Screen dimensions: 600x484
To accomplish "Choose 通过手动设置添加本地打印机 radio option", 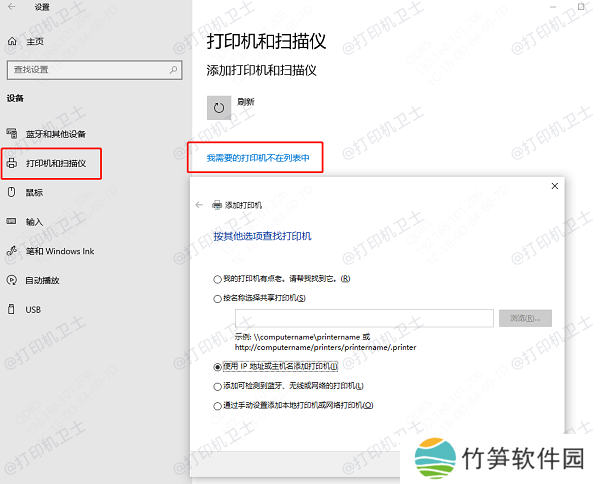I will (218, 405).
